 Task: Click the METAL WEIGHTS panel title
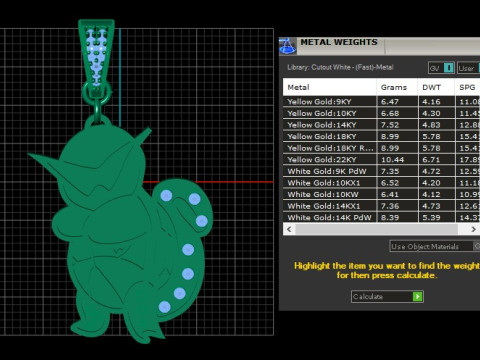point(339,42)
